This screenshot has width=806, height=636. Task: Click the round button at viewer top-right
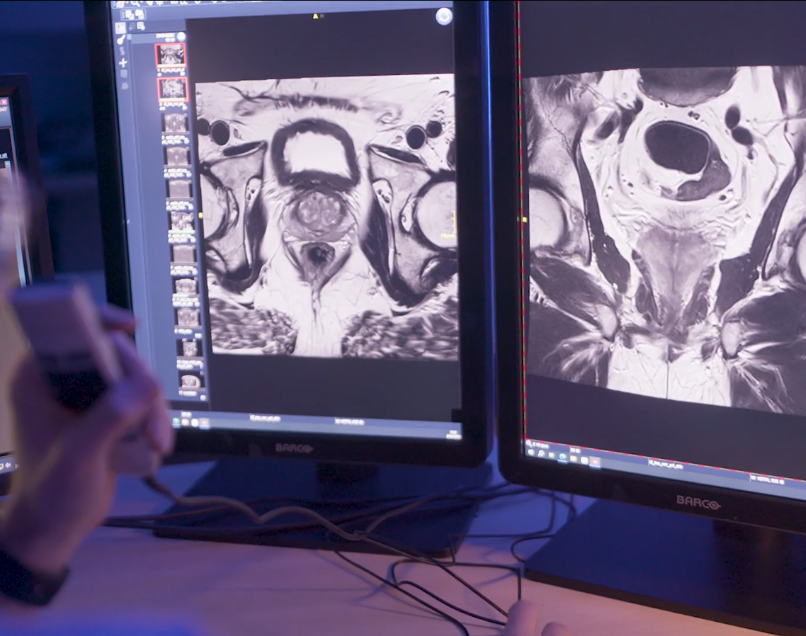[444, 16]
